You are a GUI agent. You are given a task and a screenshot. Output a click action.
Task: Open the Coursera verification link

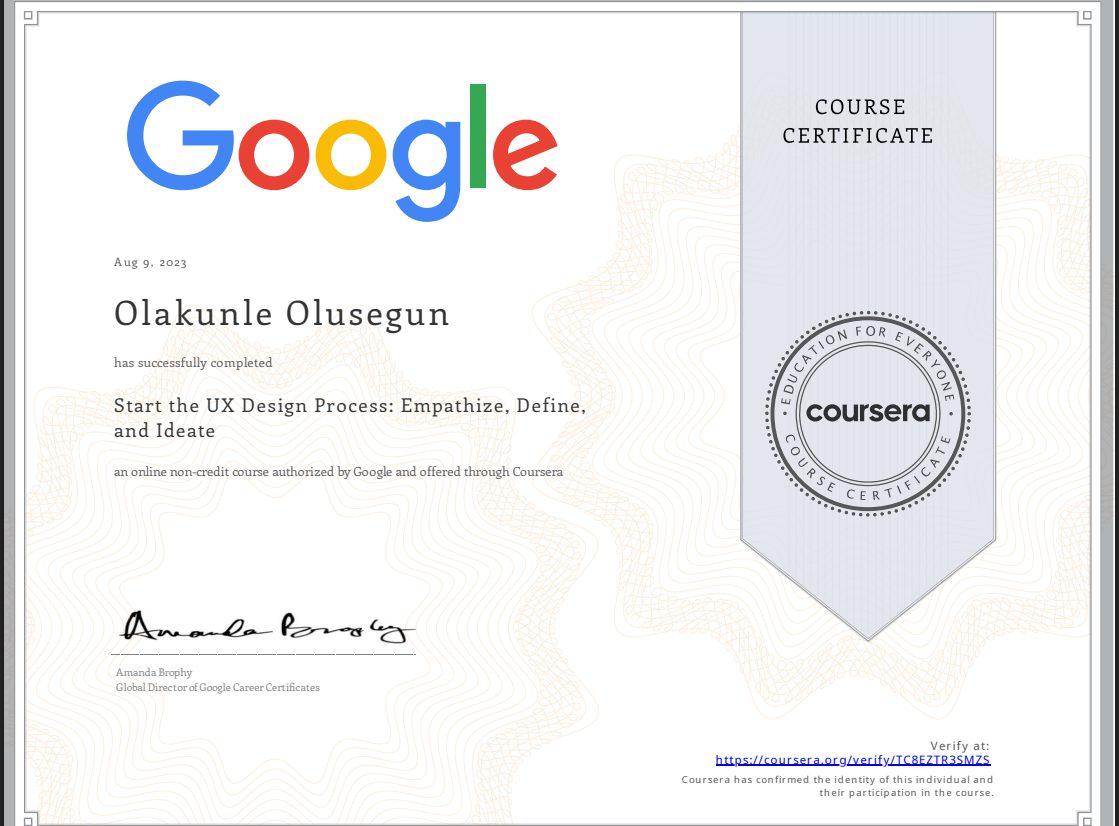[x=853, y=760]
